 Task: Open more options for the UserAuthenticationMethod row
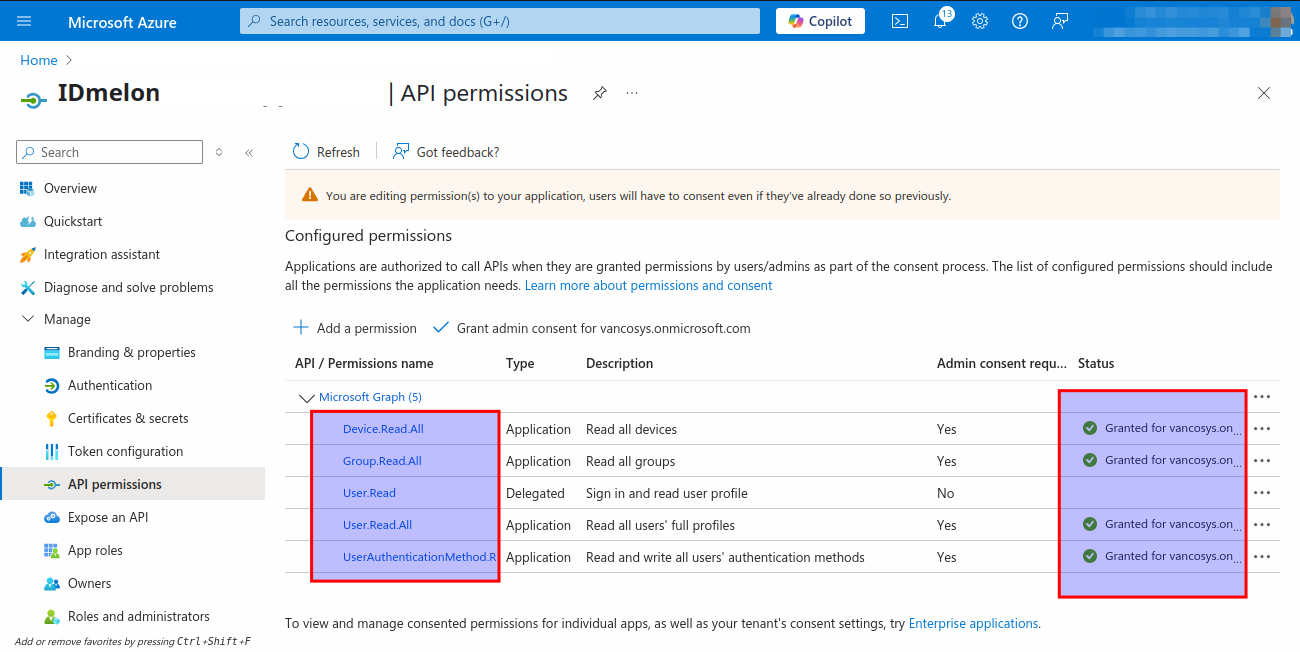click(1262, 557)
